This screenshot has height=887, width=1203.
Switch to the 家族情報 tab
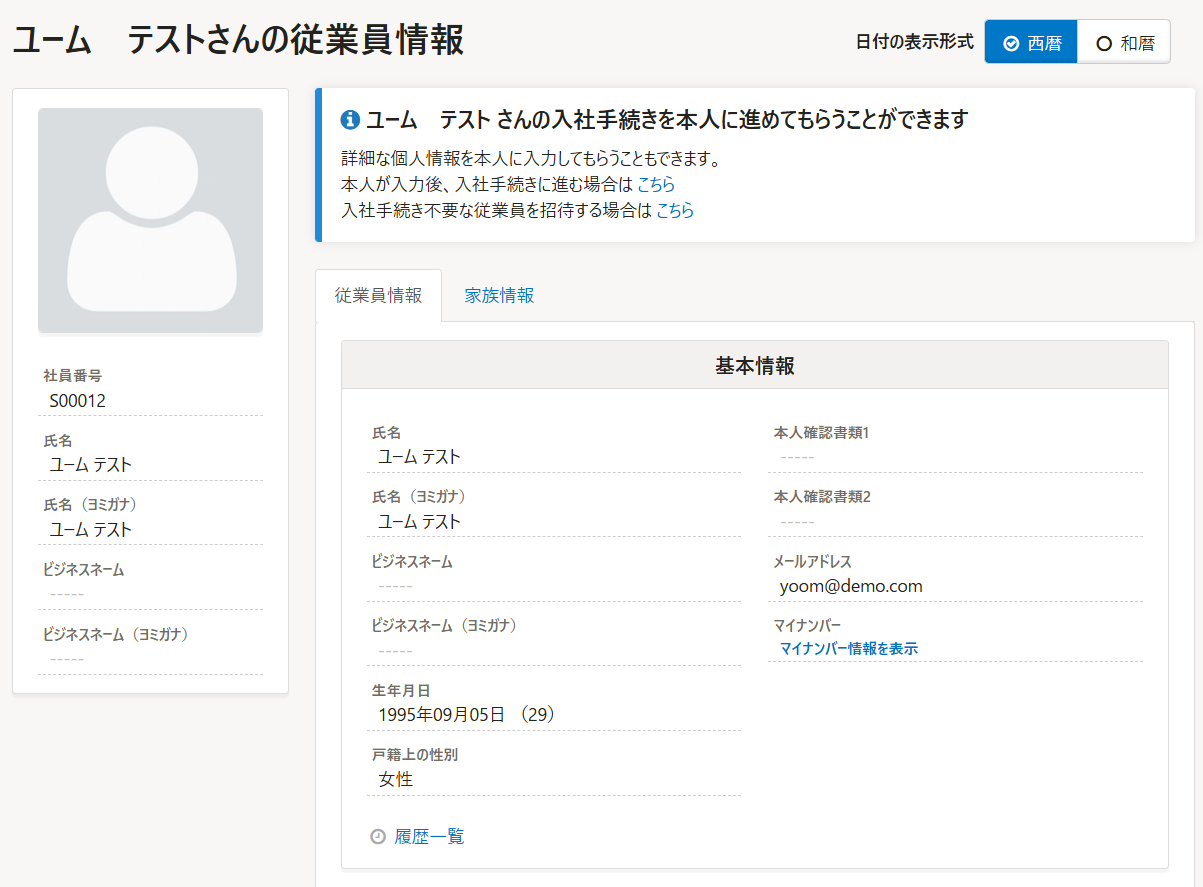(499, 296)
